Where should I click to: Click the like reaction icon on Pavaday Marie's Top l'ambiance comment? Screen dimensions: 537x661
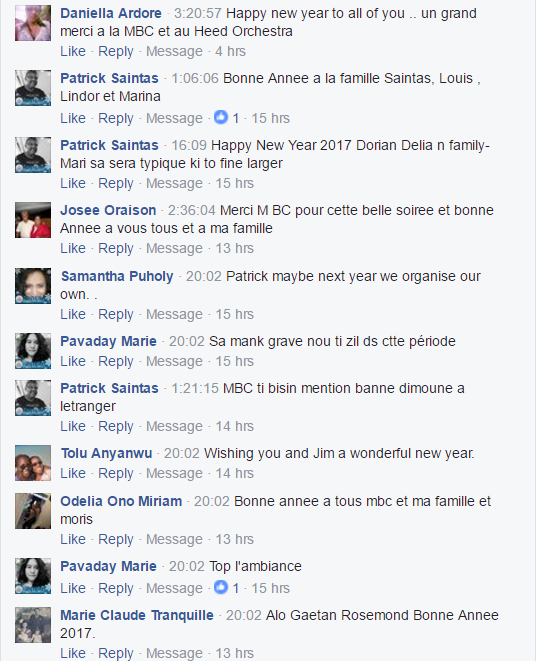pyautogui.click(x=221, y=587)
